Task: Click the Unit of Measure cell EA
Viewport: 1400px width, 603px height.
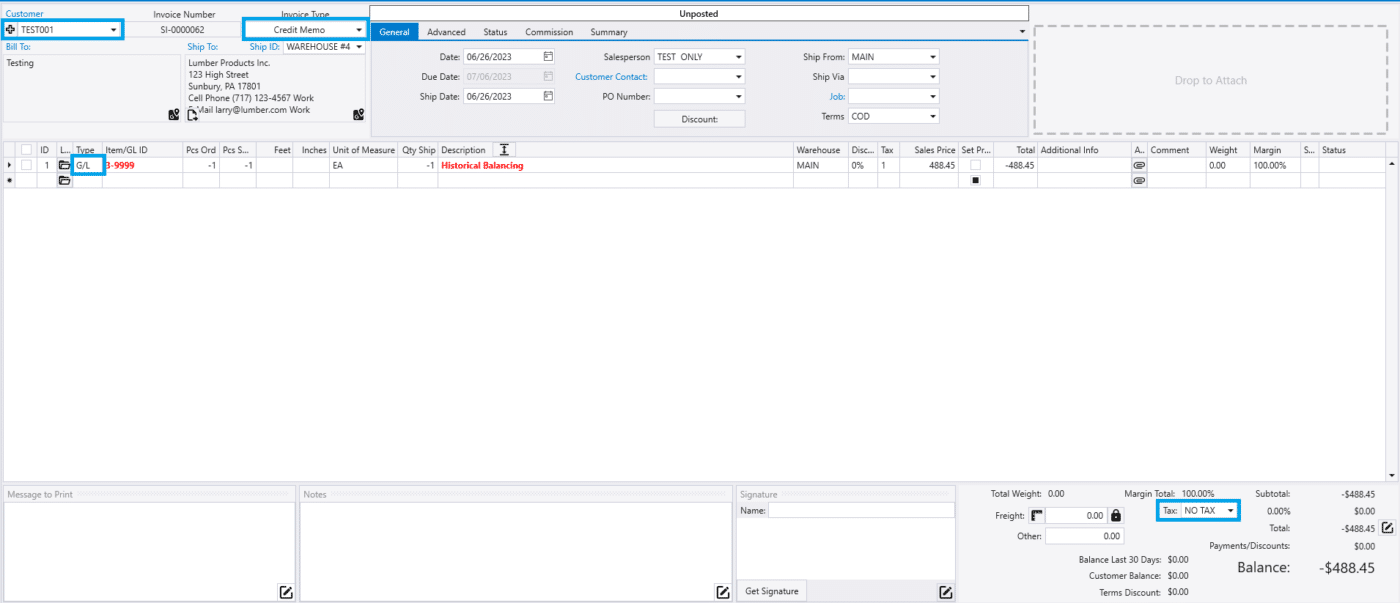Action: 363,165
